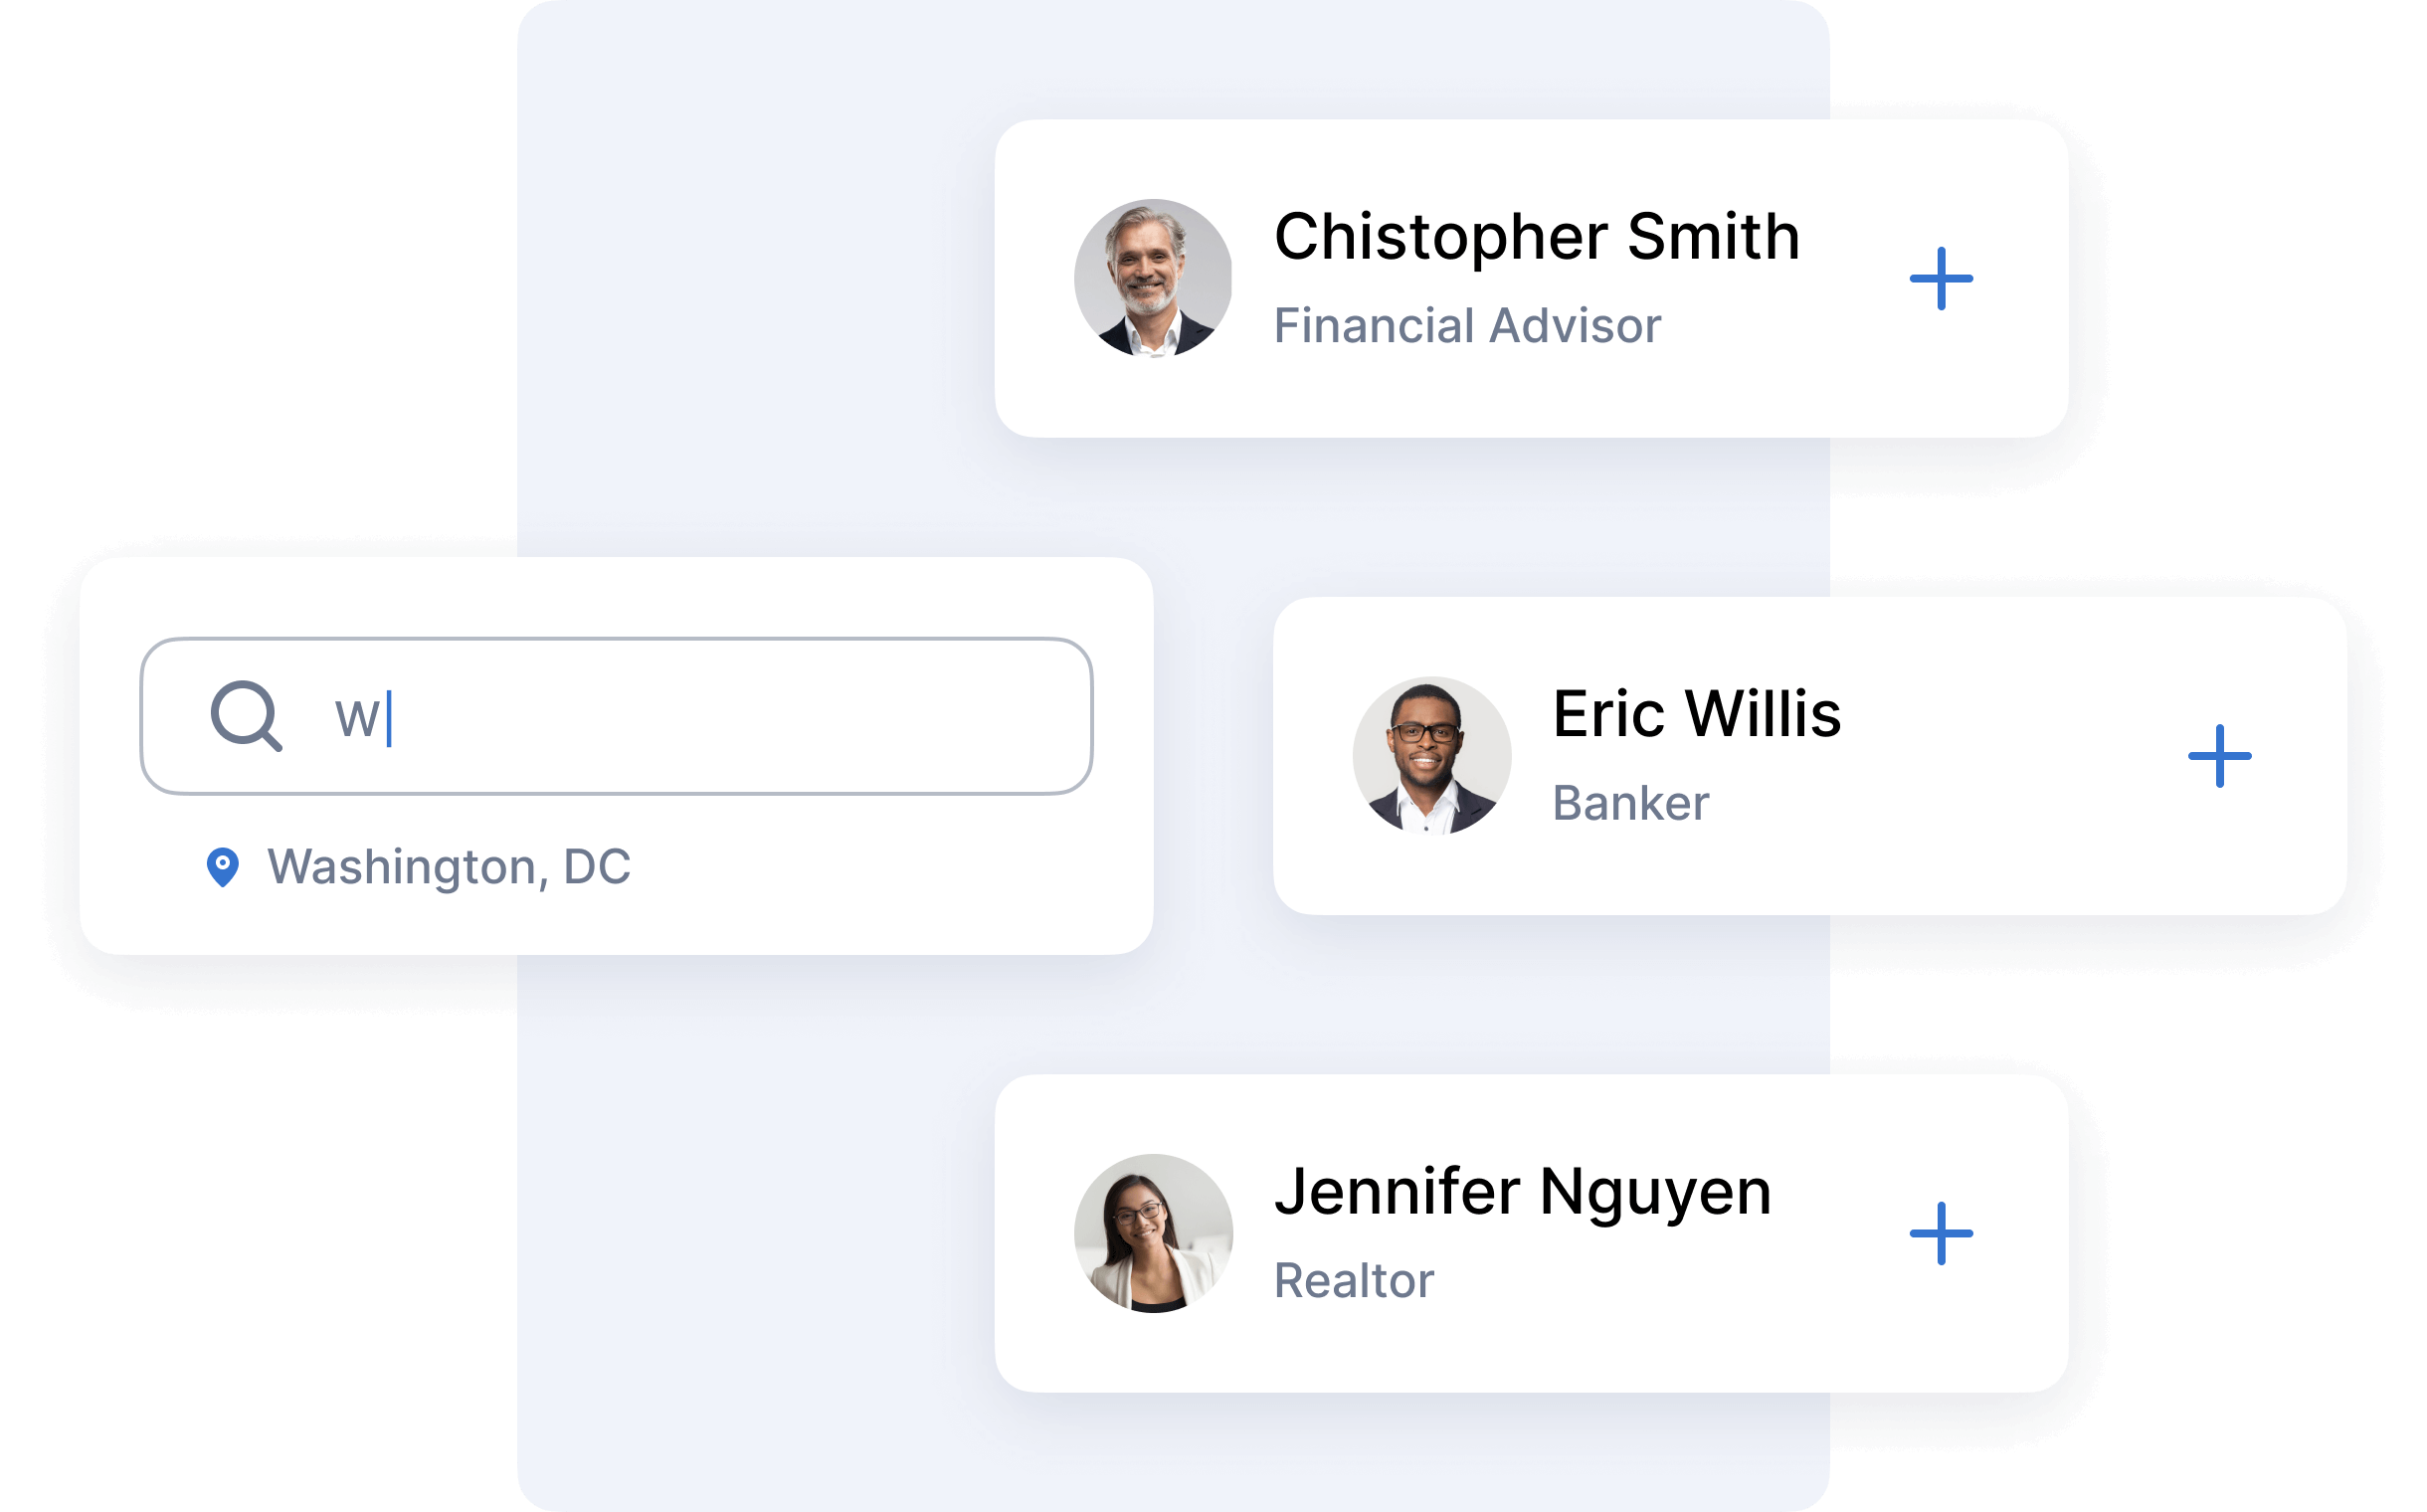The height and width of the screenshot is (1512, 2427).
Task: Add Chistopher Smith with the plus icon
Action: click(1940, 279)
